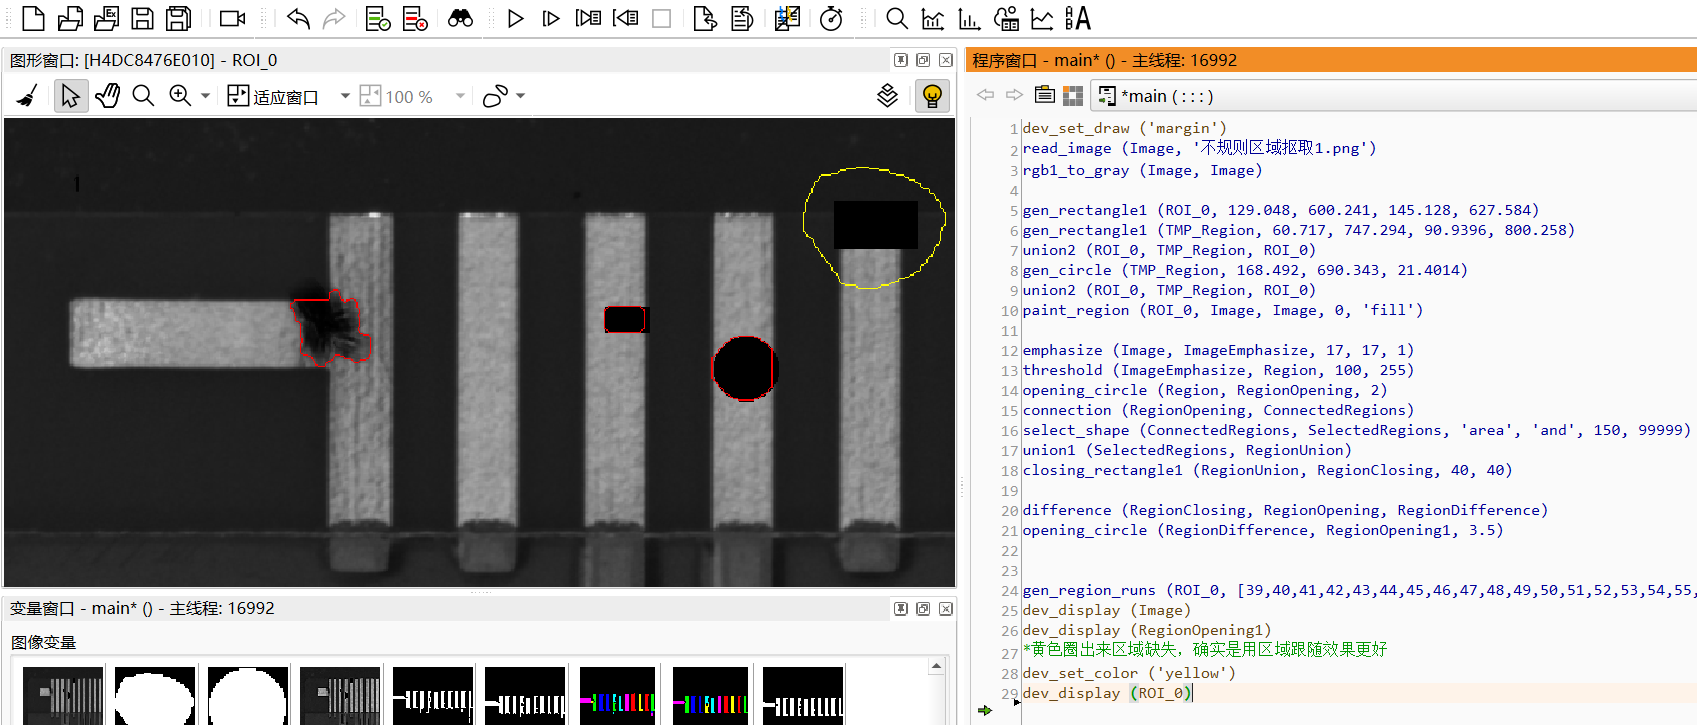Open the gray histogram tool
Image resolution: width=1697 pixels, height=725 pixels.
pos(933,18)
